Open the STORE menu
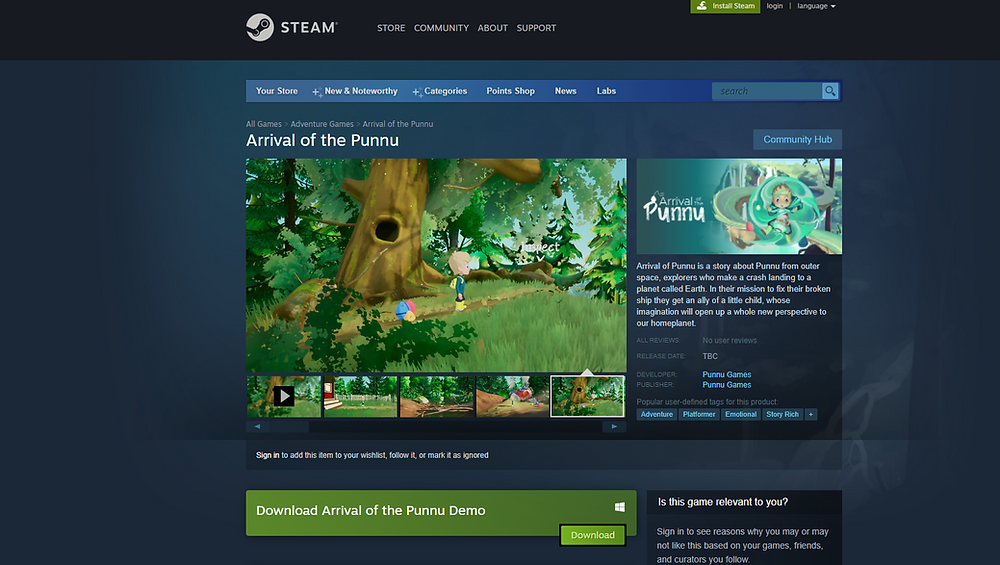The height and width of the screenshot is (565, 1000). tap(391, 28)
